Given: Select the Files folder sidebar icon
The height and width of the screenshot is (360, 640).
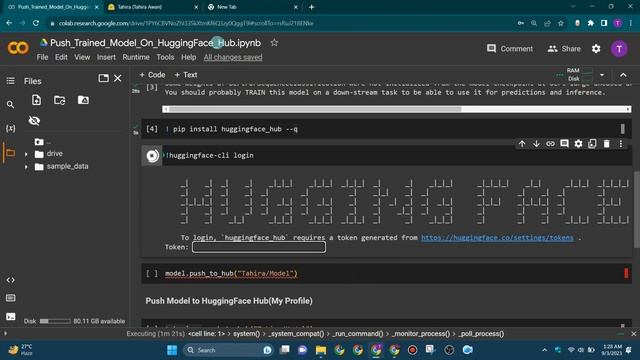Looking at the screenshot, I should pos(11,153).
